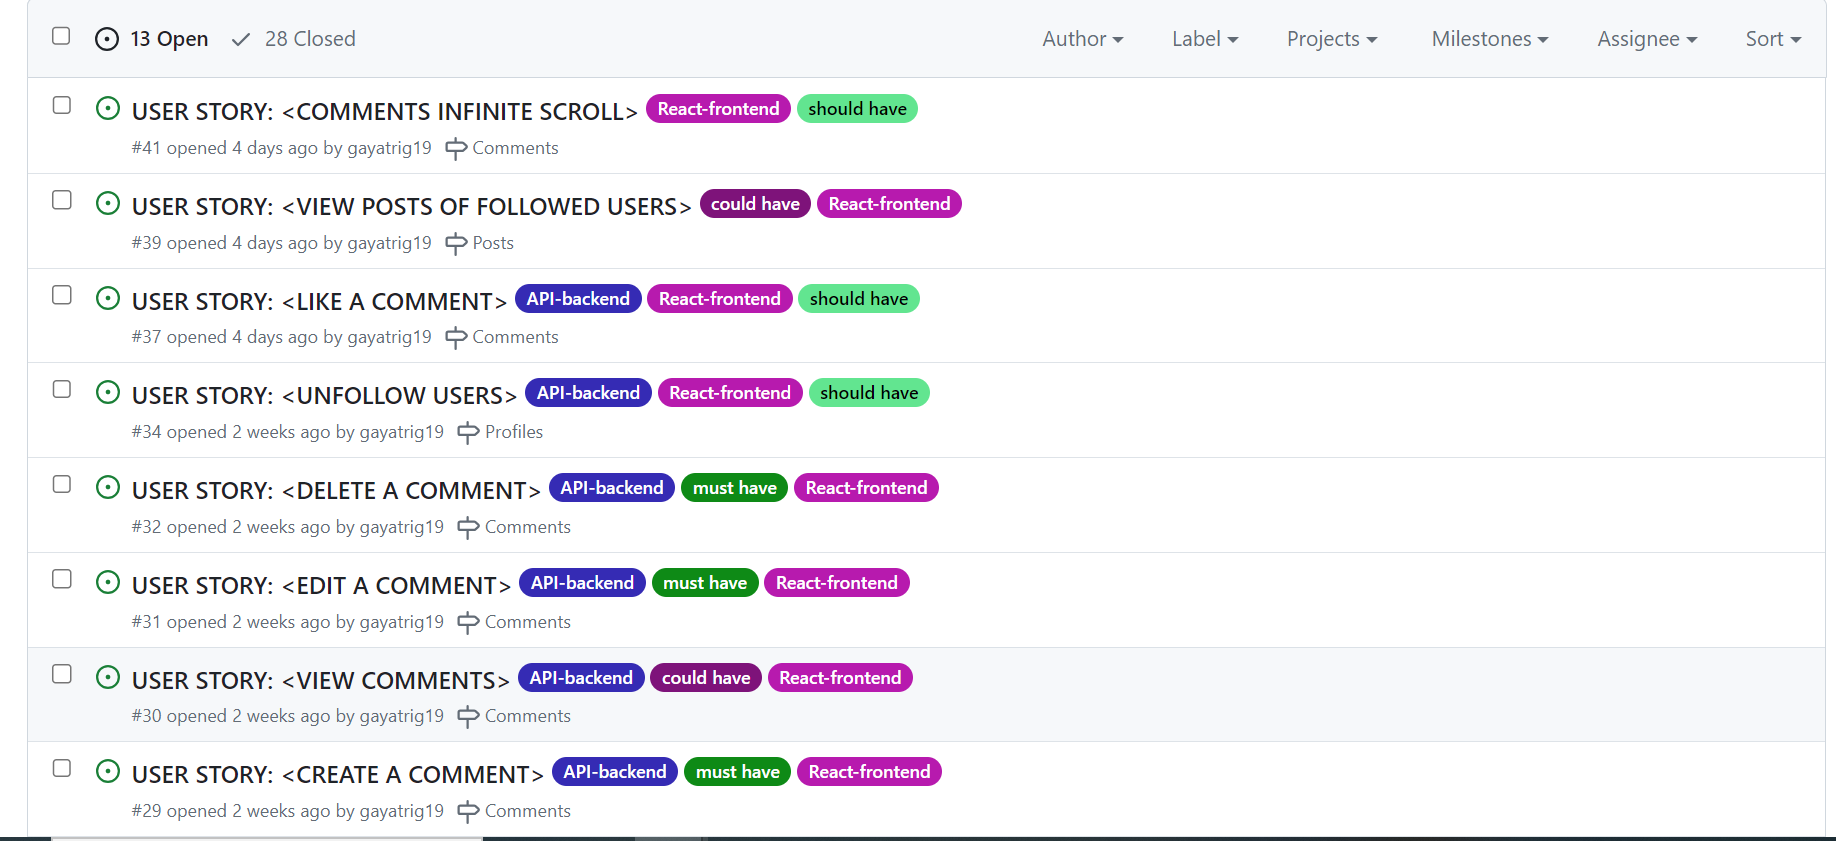Open the Milestones filter dropdown
Viewport: 1836px width, 841px height.
(x=1490, y=39)
